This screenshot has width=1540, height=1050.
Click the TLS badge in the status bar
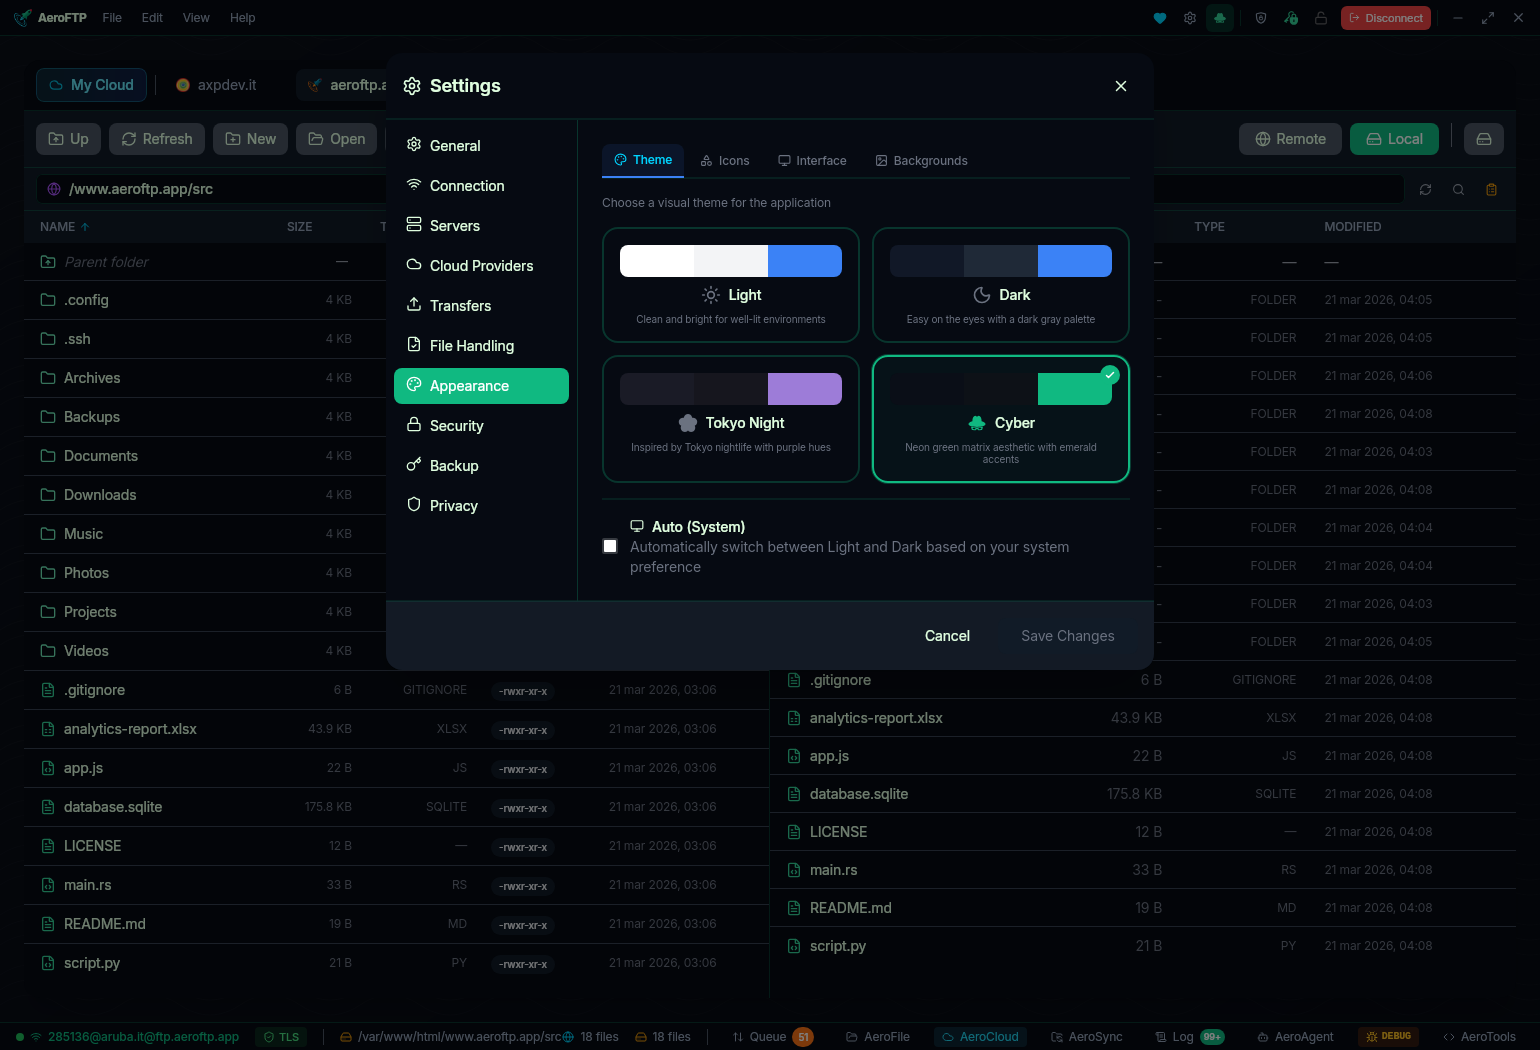pos(281,1037)
